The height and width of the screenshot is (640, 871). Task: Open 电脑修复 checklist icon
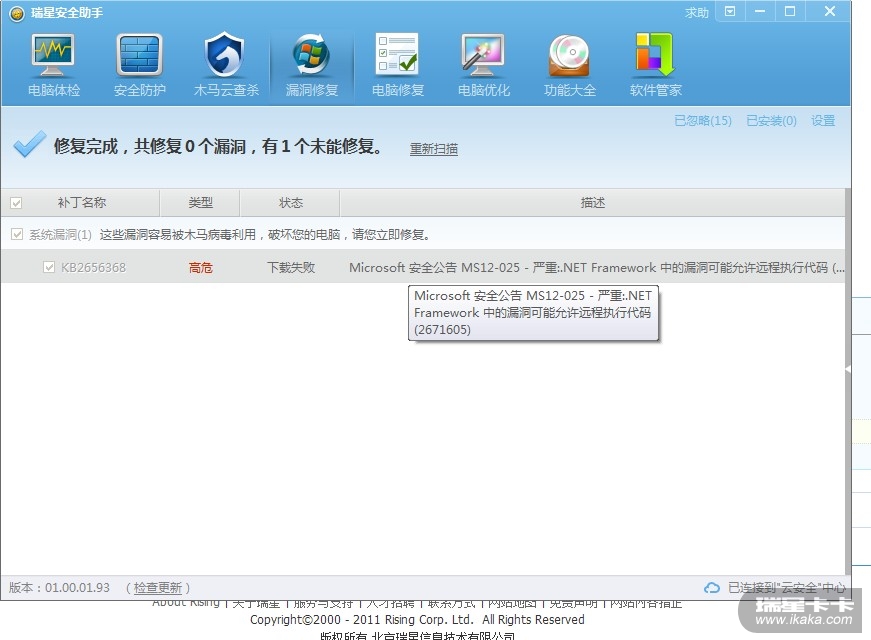click(397, 54)
